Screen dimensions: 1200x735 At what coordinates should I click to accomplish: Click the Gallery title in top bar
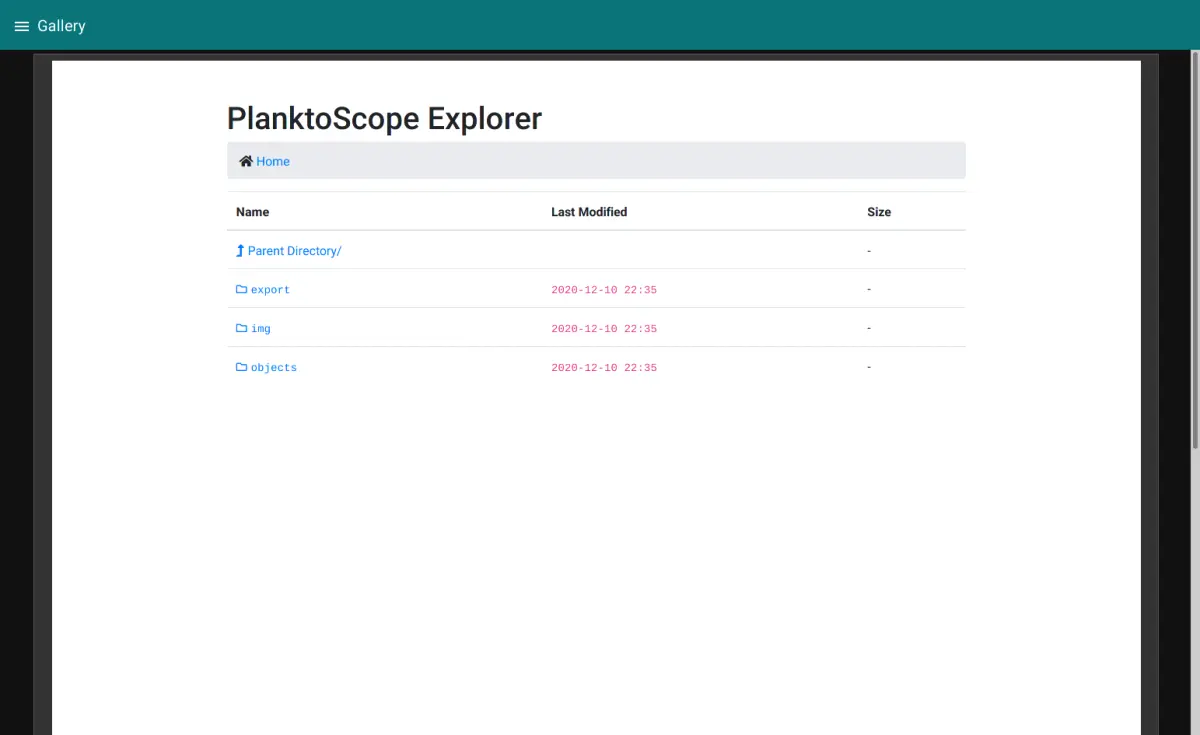pyautogui.click(x=61, y=26)
